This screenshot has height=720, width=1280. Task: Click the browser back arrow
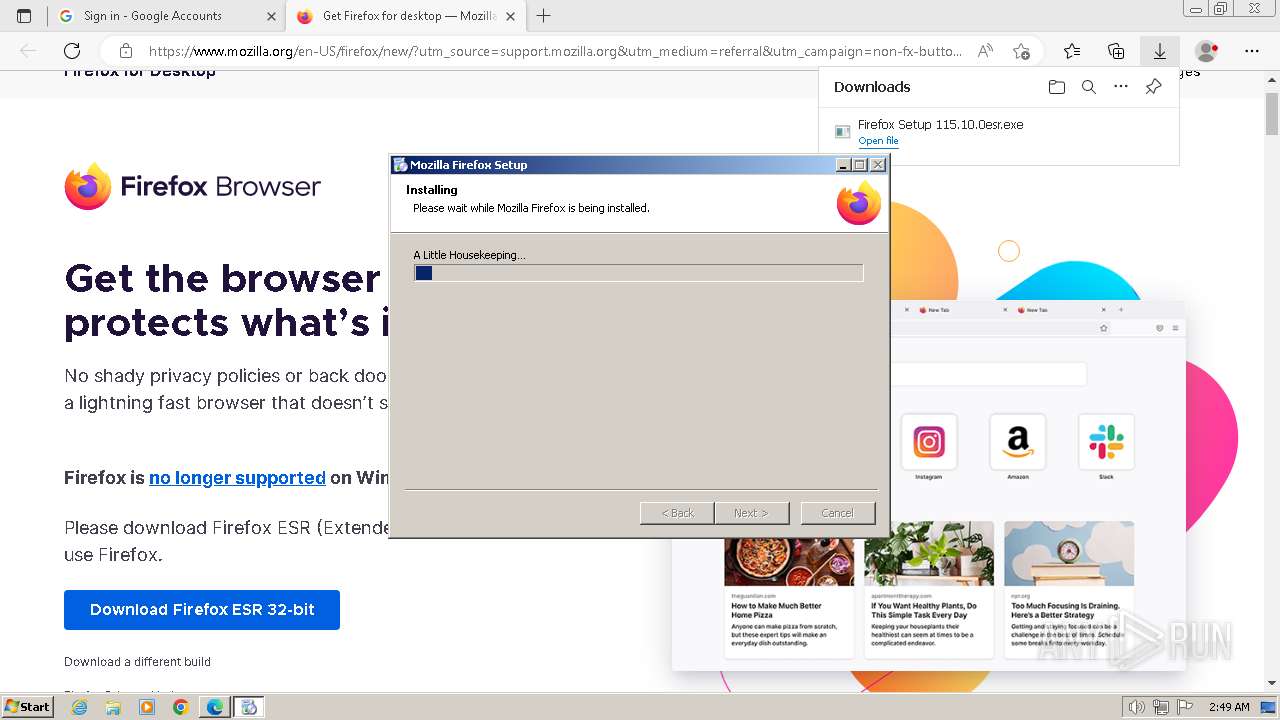(28, 51)
